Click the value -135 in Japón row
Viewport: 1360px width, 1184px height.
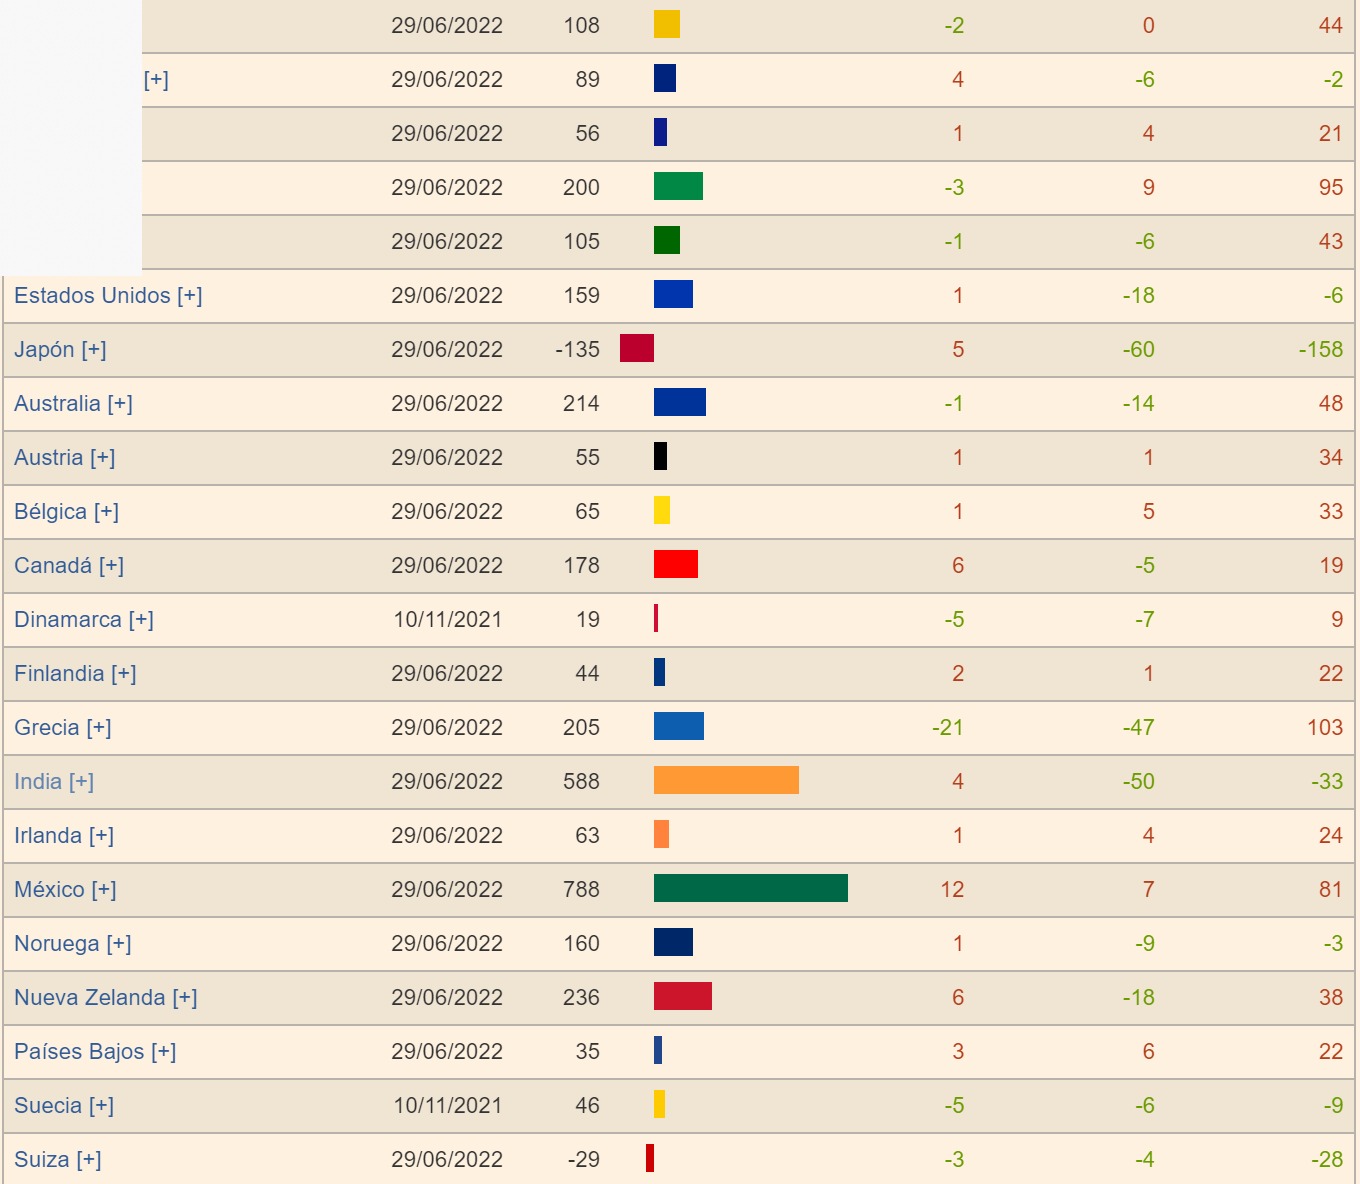tap(577, 350)
